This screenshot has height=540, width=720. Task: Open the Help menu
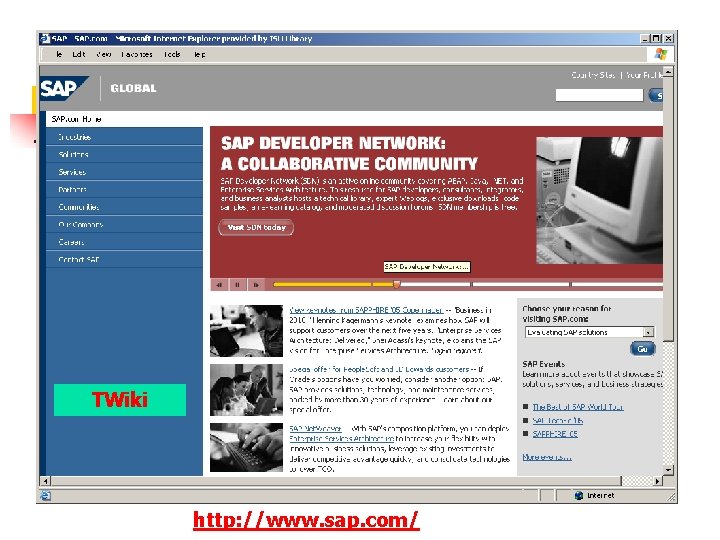[199, 54]
